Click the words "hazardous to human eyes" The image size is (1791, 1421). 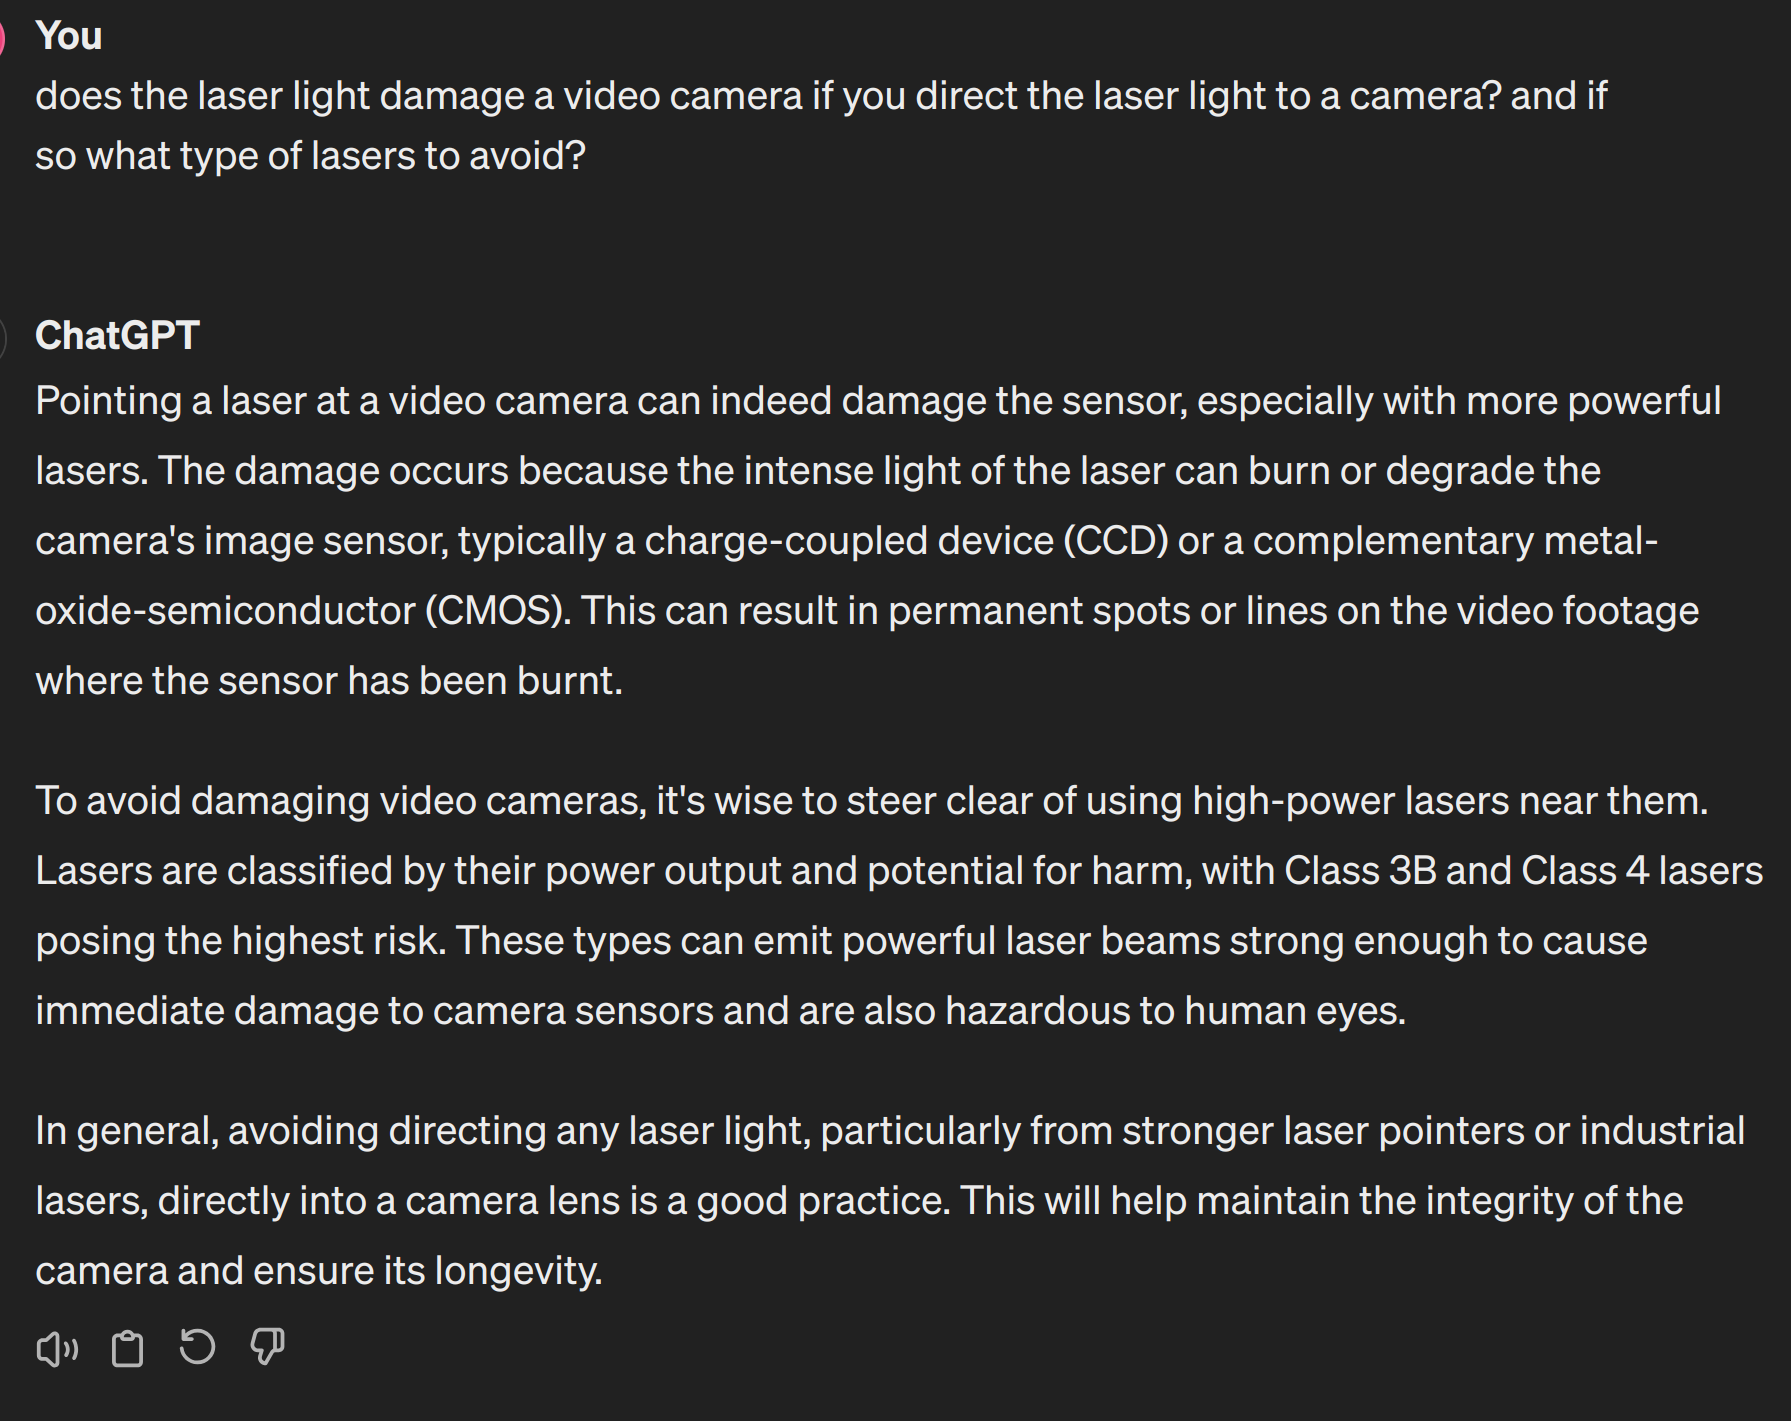[1175, 1011]
